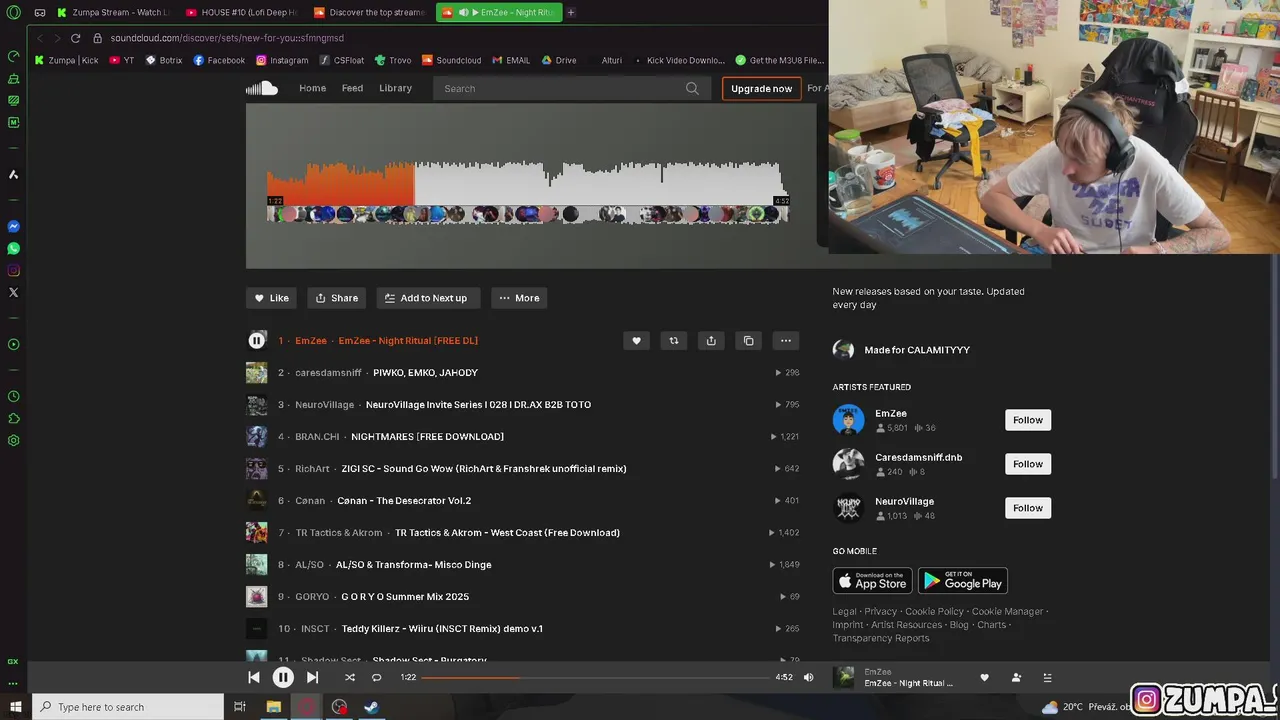Go back in browser history

click(x=39, y=38)
